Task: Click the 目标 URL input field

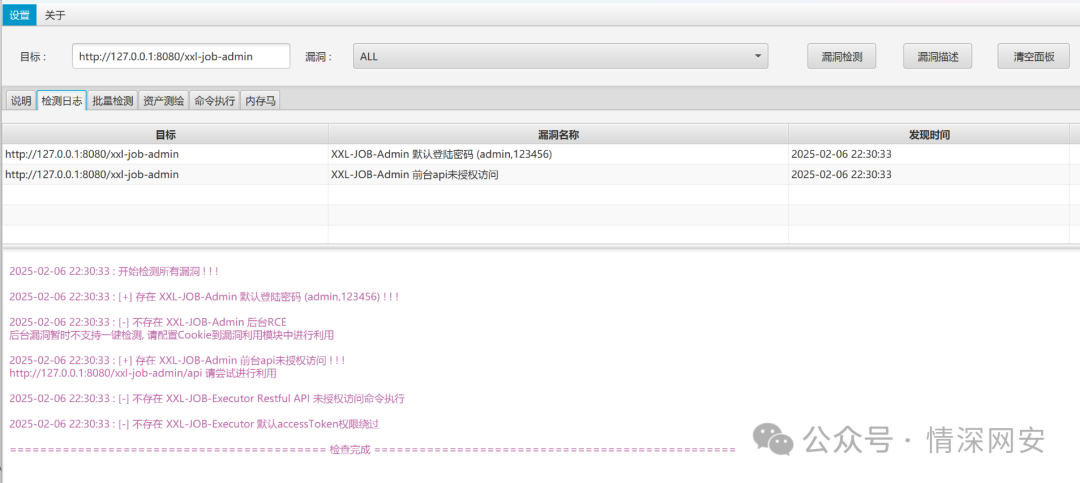Action: (x=181, y=56)
